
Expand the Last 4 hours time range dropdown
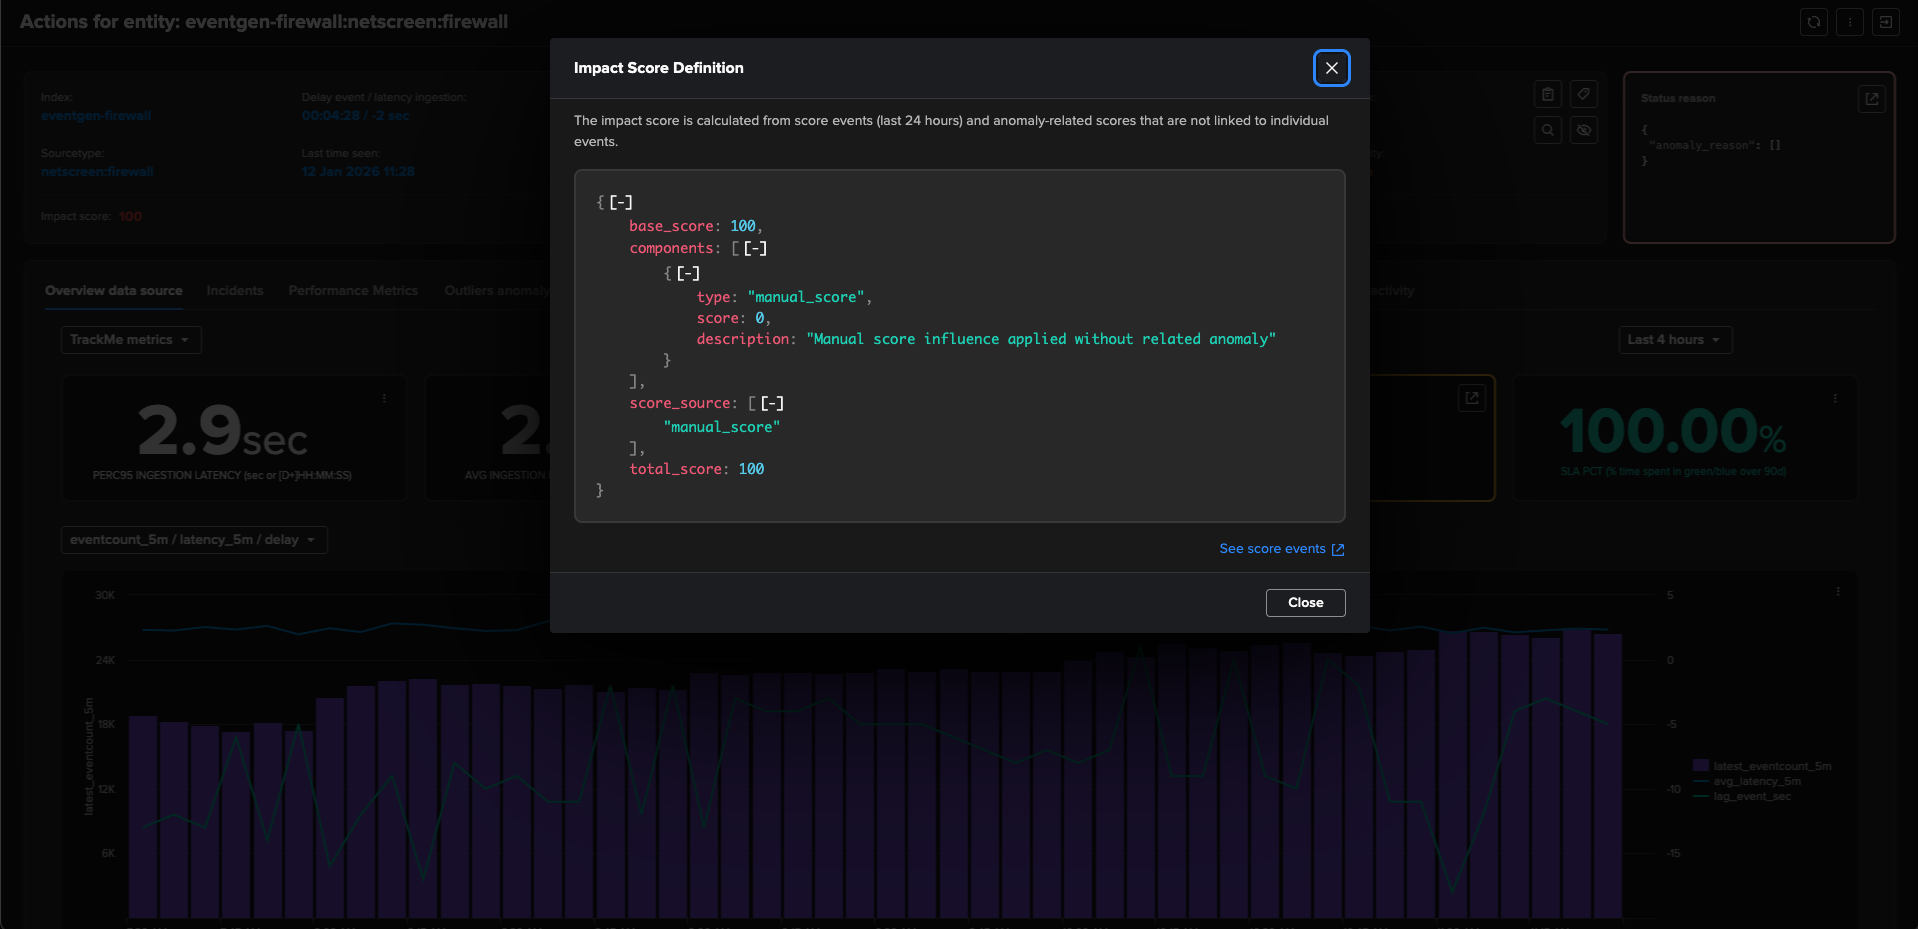(x=1674, y=340)
